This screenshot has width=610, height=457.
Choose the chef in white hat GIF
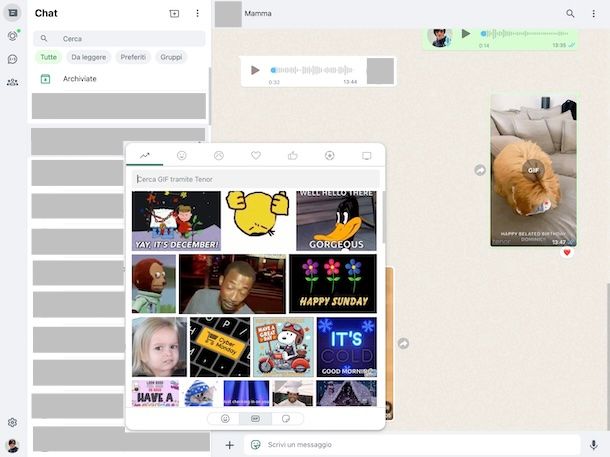click(293, 393)
